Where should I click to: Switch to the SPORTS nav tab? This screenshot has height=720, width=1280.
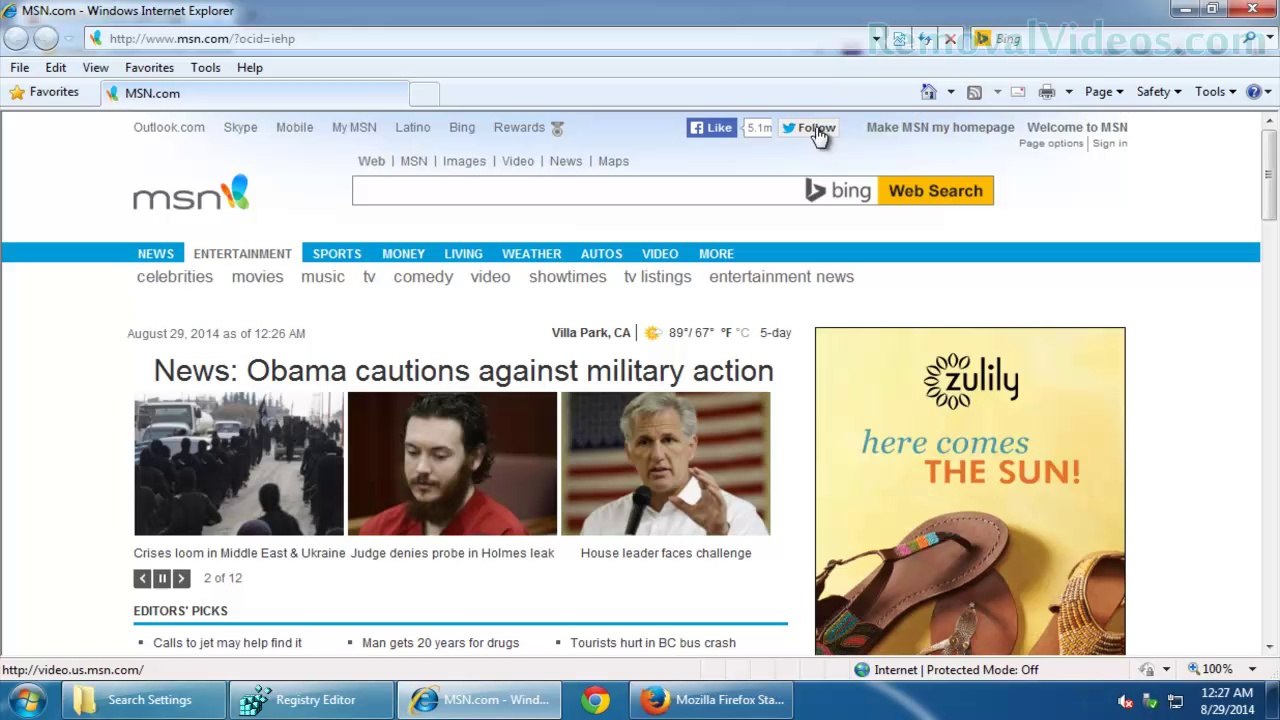tap(337, 254)
